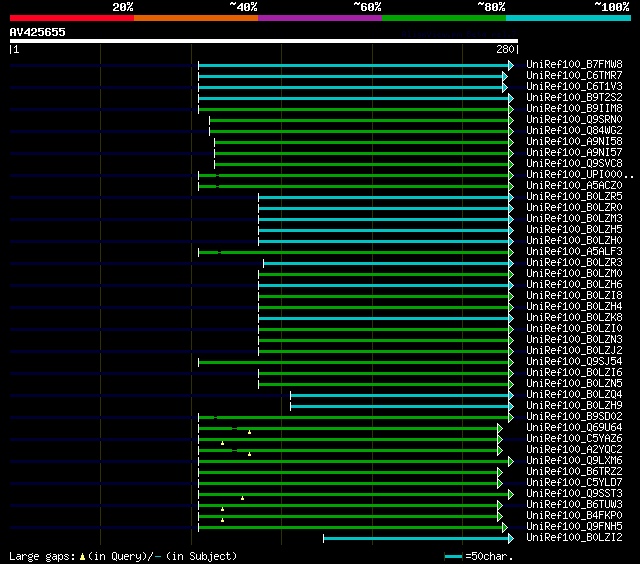Click the UniRef100_B6TUW3 label
The height and width of the screenshot is (564, 640).
coord(574,505)
